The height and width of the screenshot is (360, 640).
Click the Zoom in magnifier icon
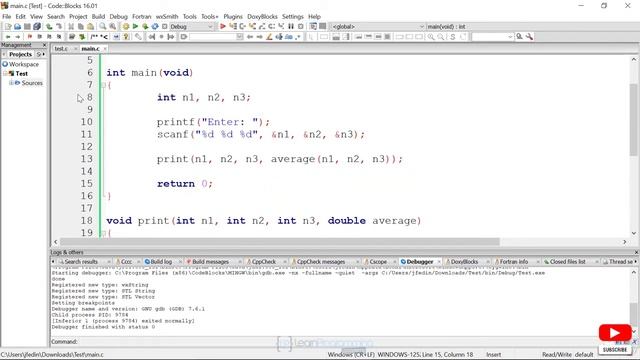pyautogui.click(x=431, y=37)
